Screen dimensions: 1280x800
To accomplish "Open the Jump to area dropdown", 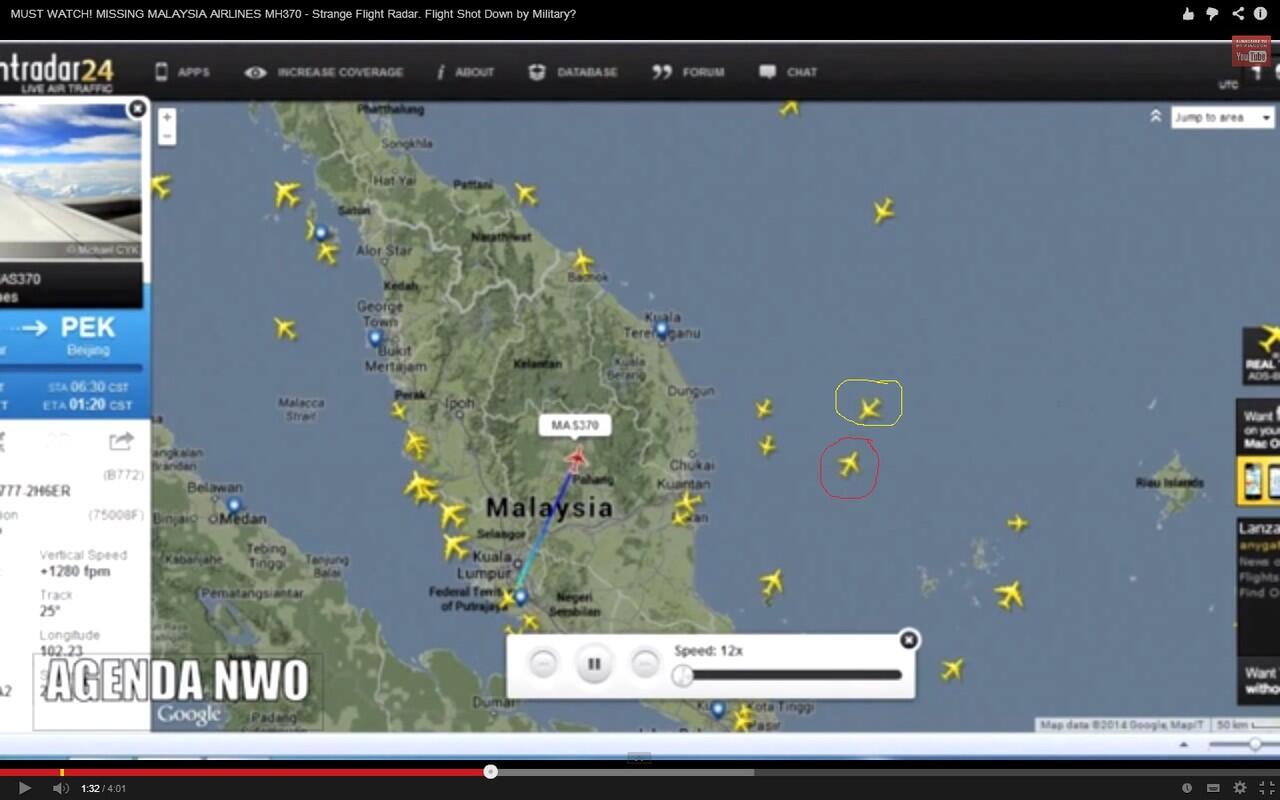I will click(1222, 117).
